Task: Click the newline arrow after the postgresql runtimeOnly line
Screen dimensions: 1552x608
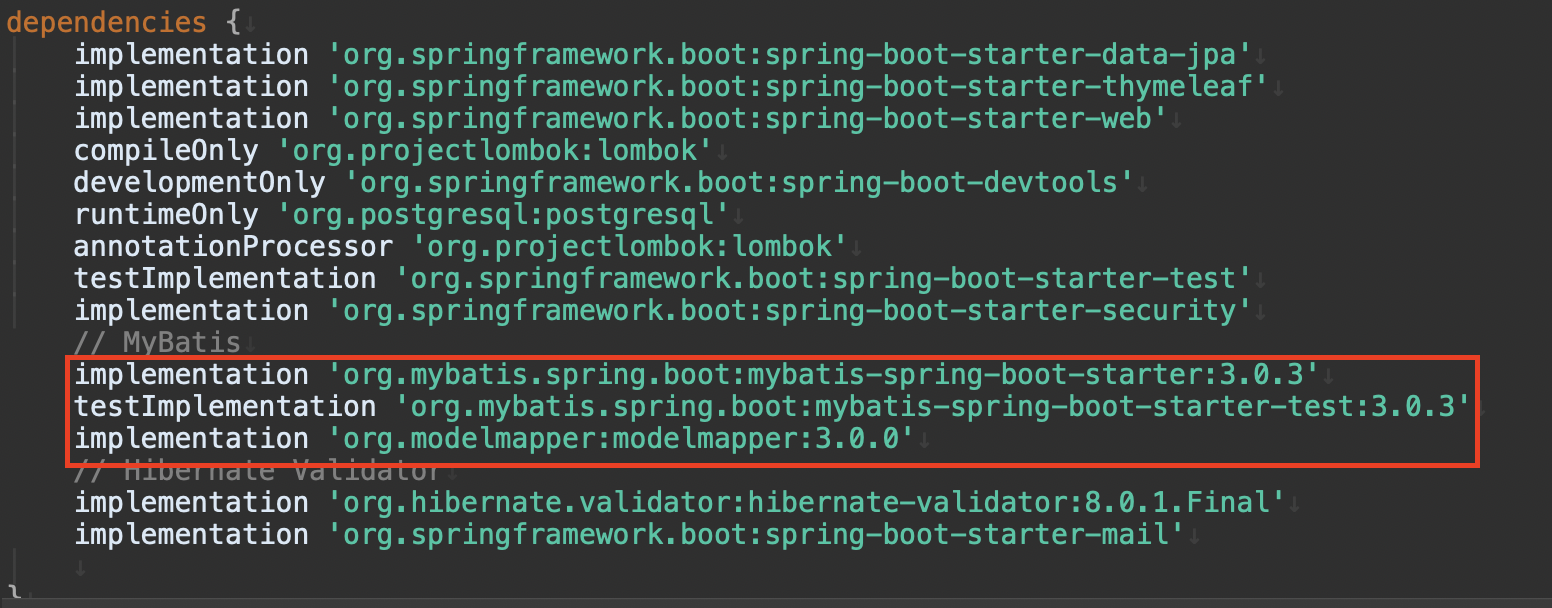Action: [739, 214]
